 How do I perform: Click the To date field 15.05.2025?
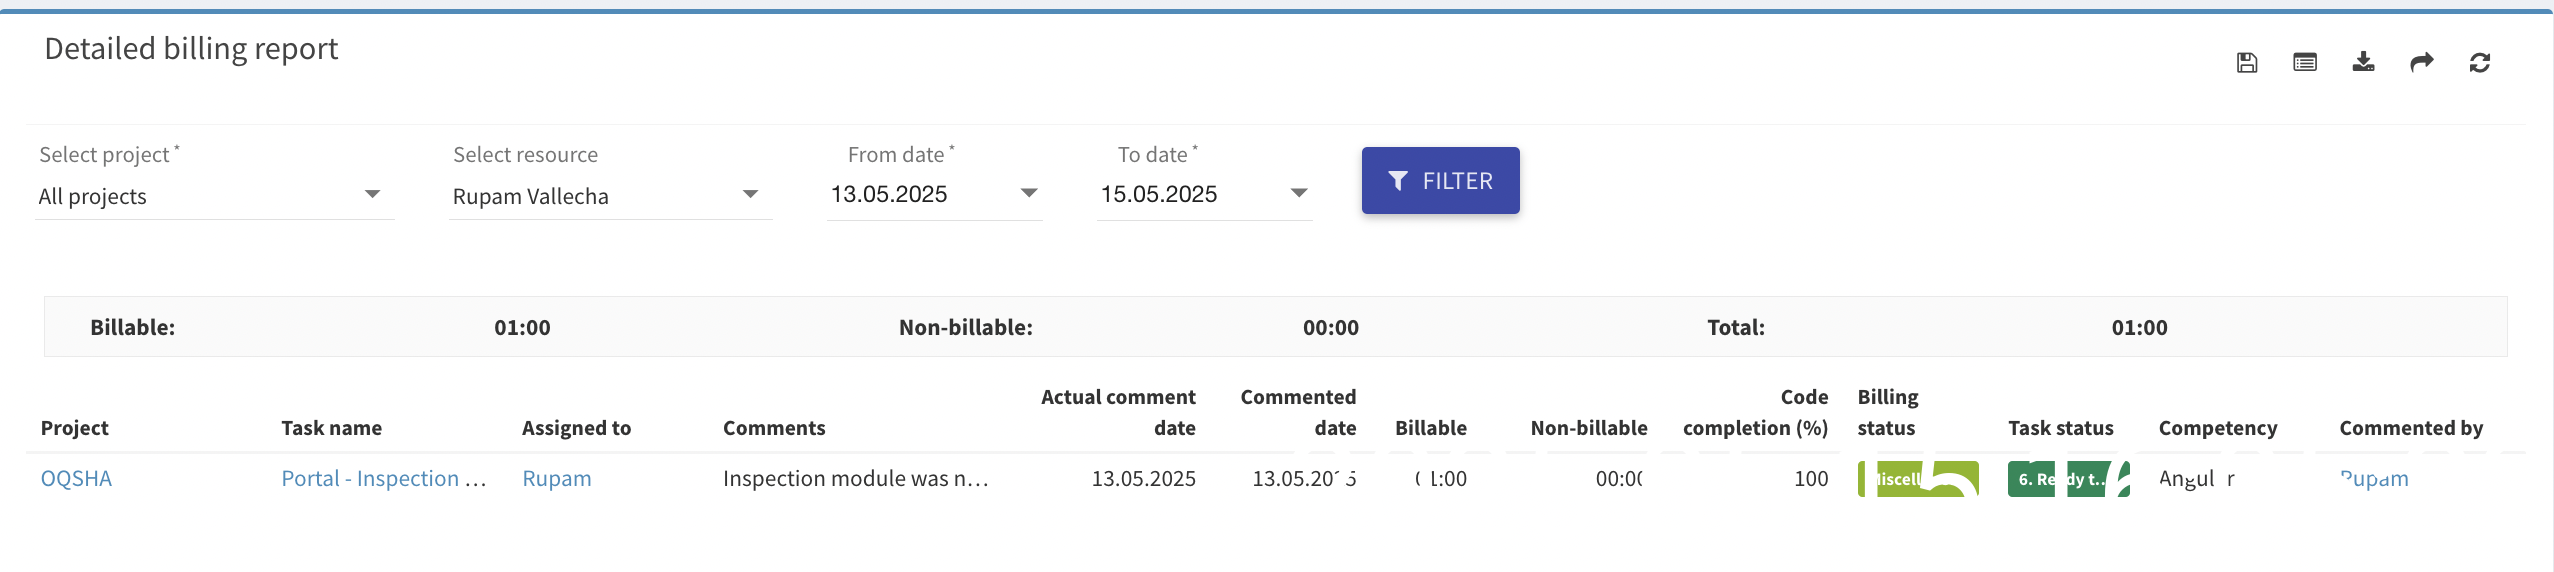(1160, 194)
